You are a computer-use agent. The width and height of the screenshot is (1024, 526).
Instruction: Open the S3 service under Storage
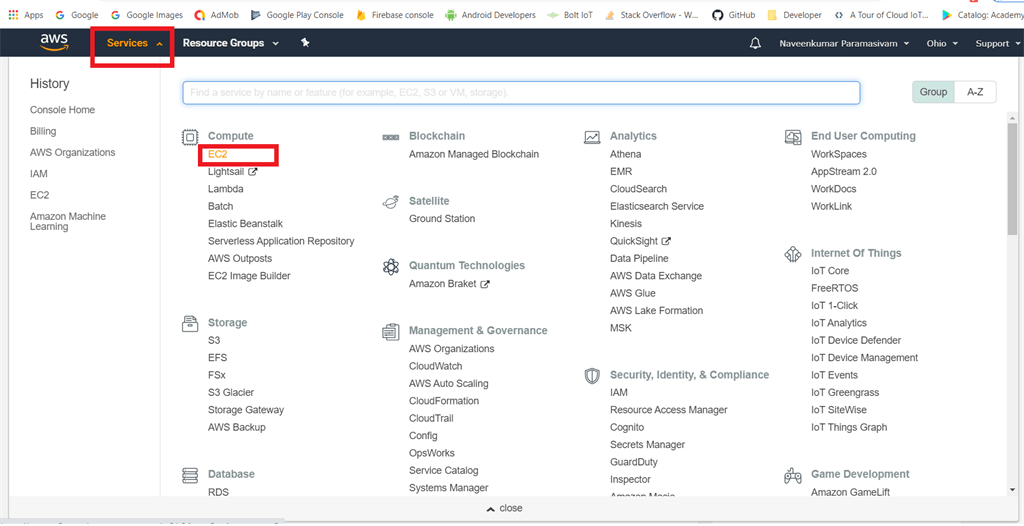coord(214,340)
